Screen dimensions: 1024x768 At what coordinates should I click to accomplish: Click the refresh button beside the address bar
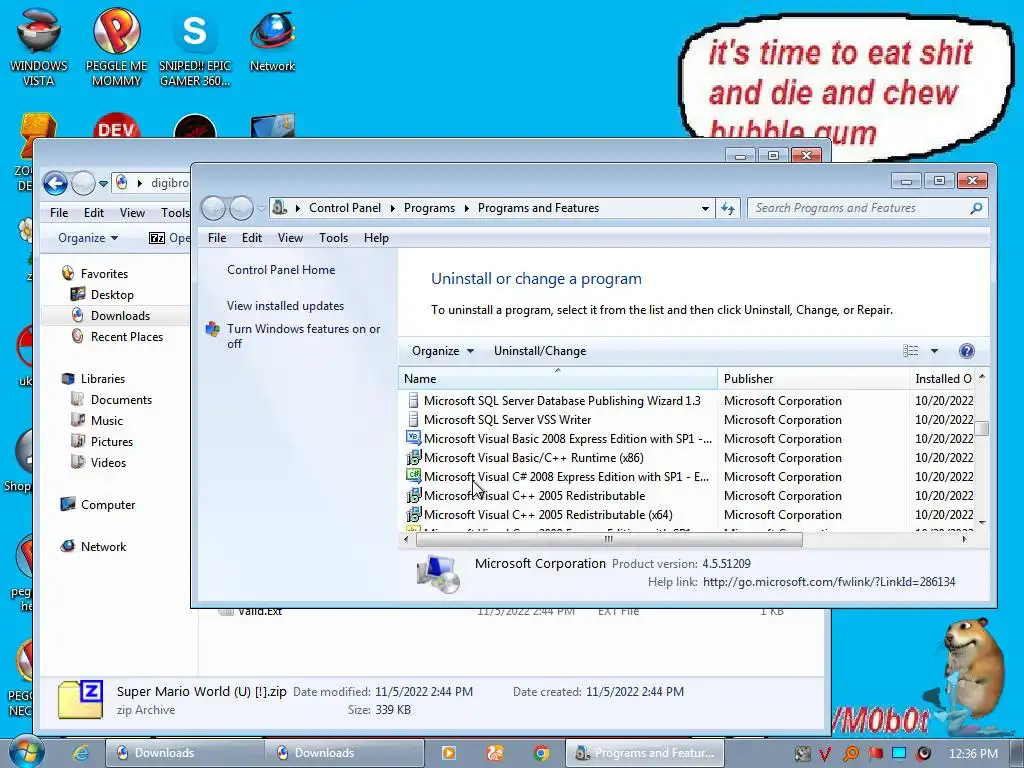click(x=728, y=208)
